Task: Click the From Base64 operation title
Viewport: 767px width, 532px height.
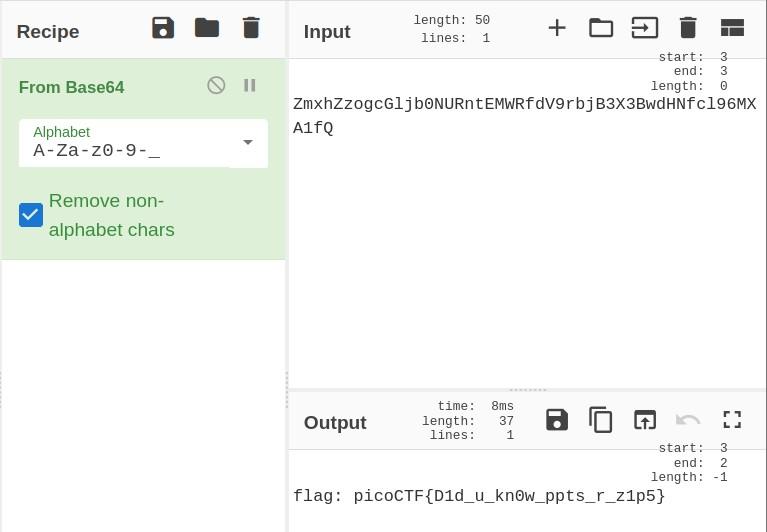Action: click(72, 88)
